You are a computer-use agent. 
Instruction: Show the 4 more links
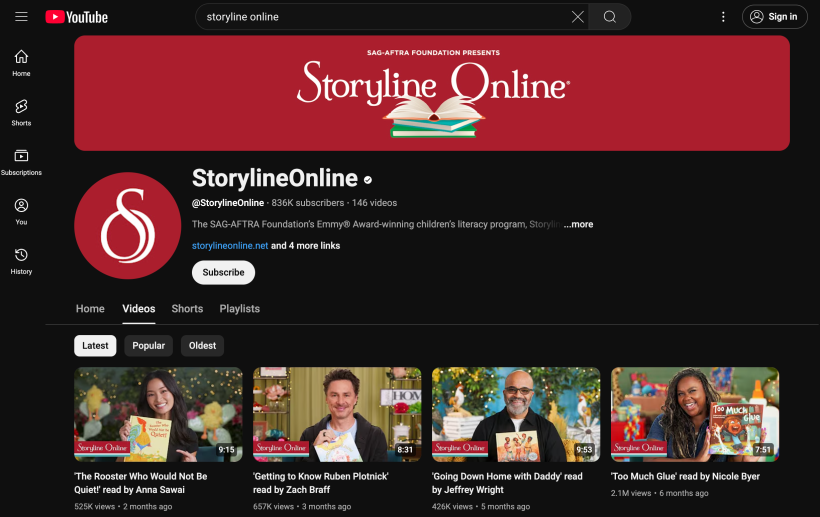coord(305,246)
